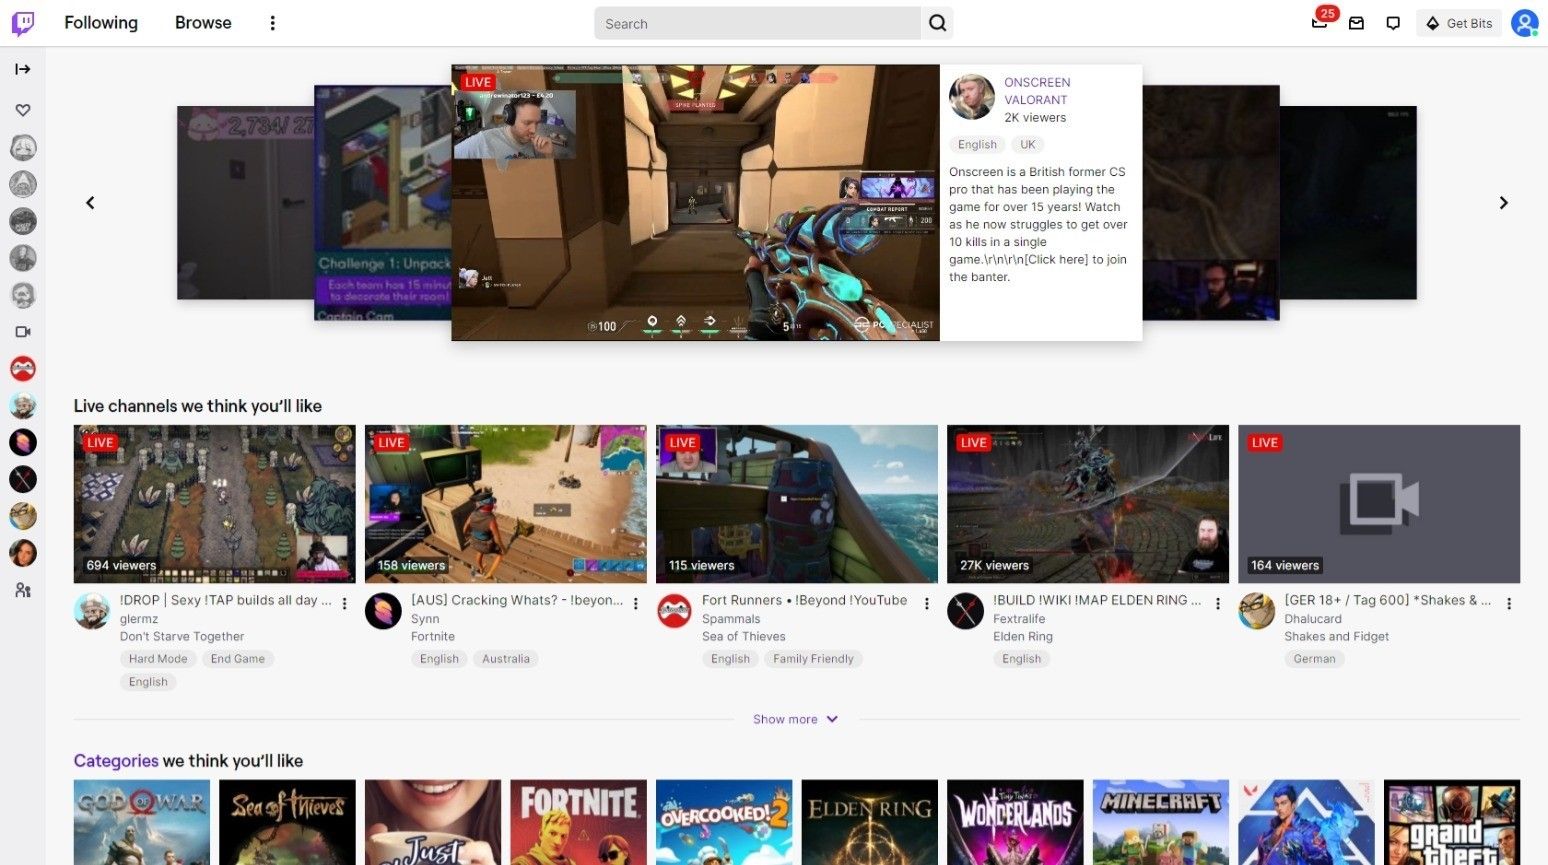Click the search magnifier button

coord(937,23)
